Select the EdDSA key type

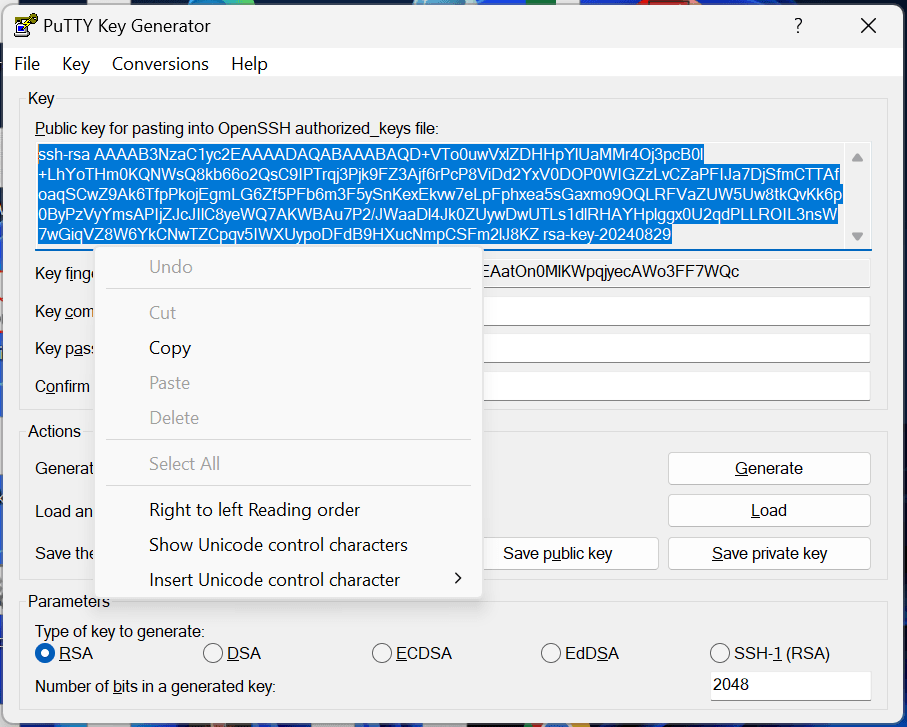coord(580,653)
